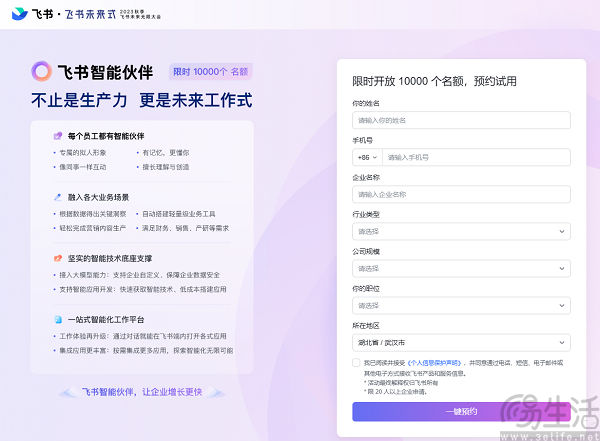
Task: Click the note 活动最终解释权归飞书所有
Action: click(x=403, y=382)
